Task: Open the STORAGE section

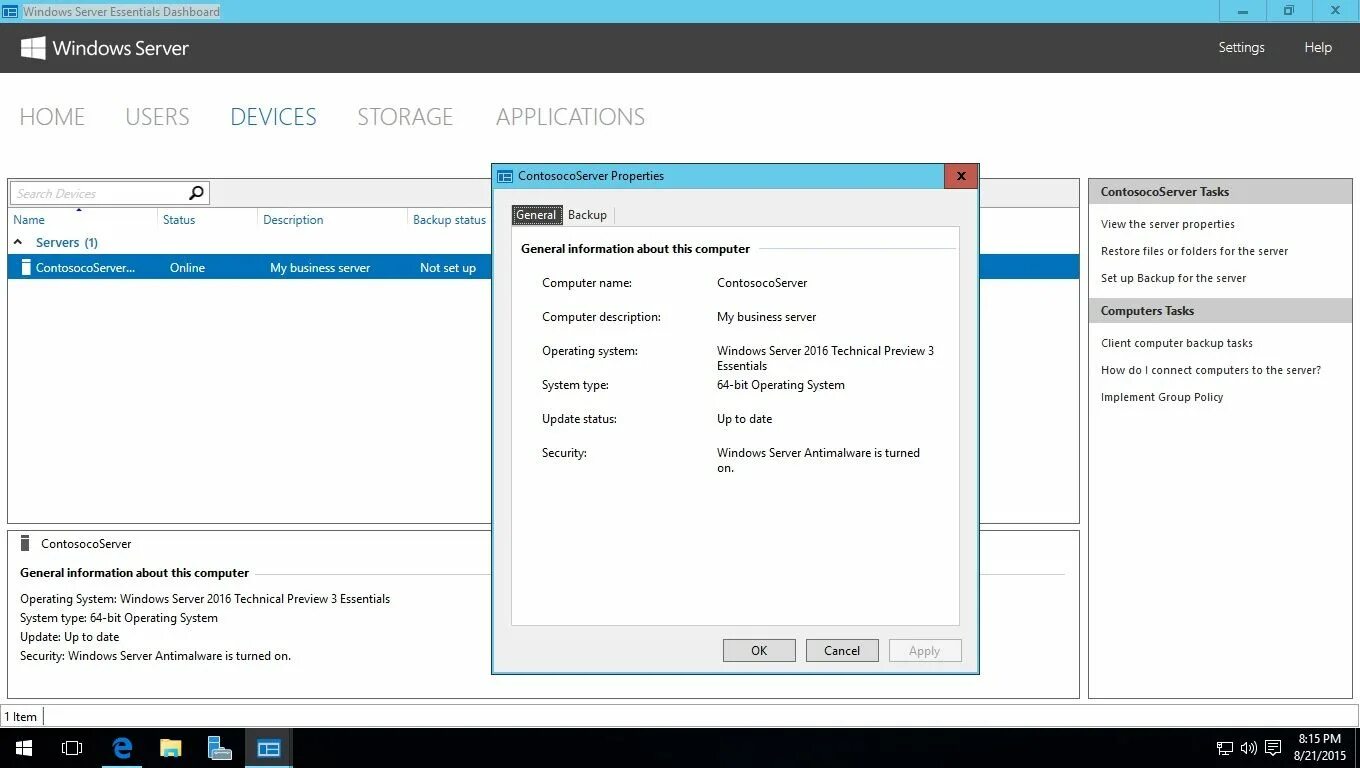Action: tap(405, 117)
